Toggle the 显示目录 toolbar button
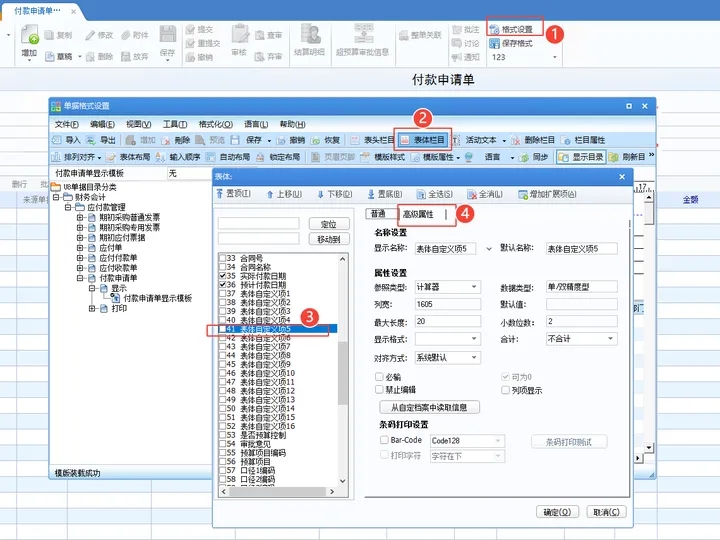The height and width of the screenshot is (540, 720). click(x=581, y=157)
